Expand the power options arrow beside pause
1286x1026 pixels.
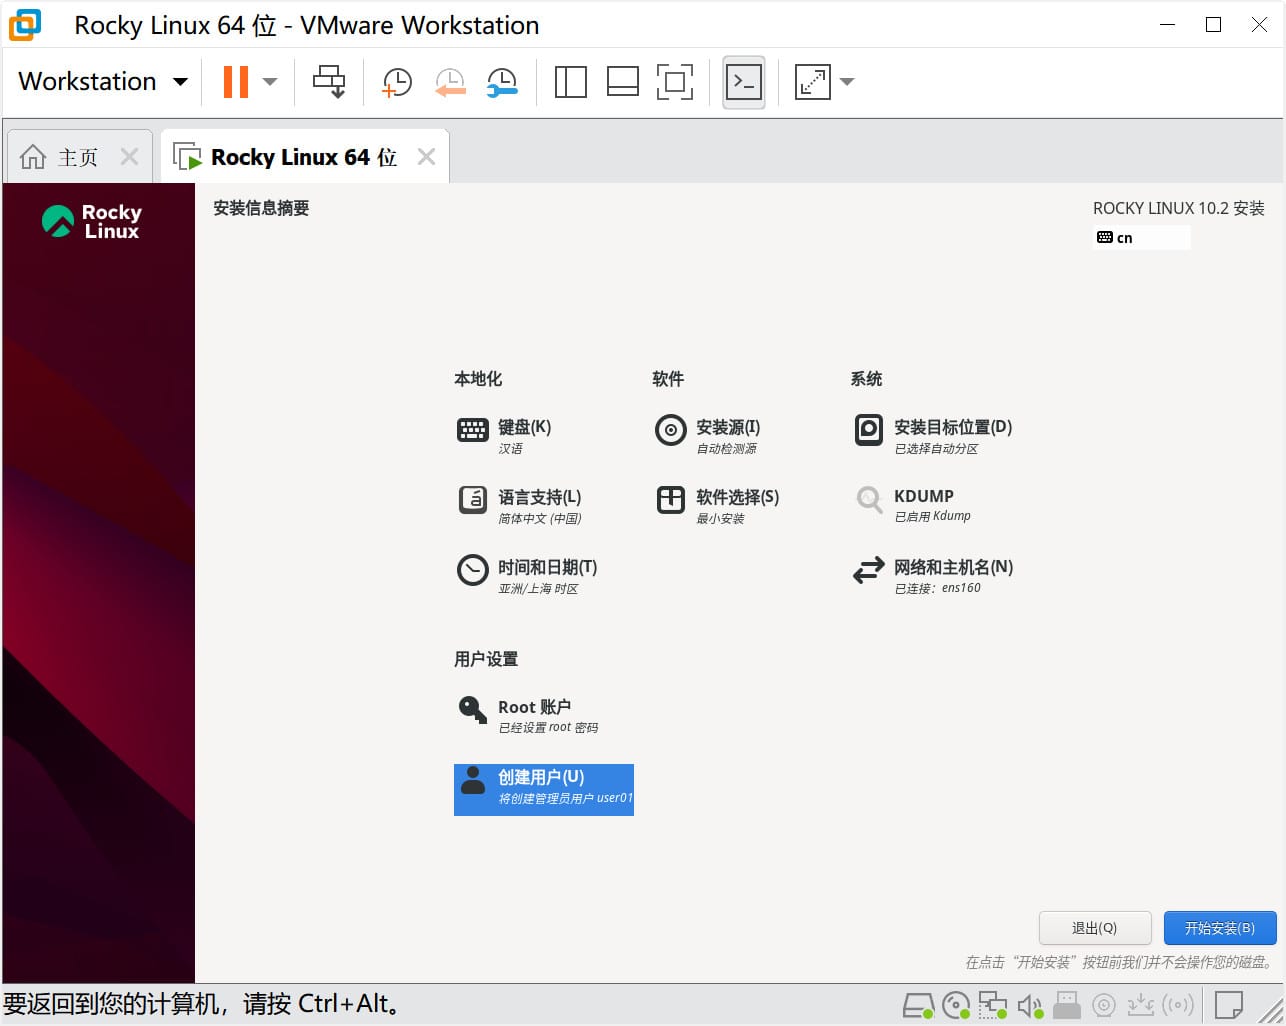(269, 82)
